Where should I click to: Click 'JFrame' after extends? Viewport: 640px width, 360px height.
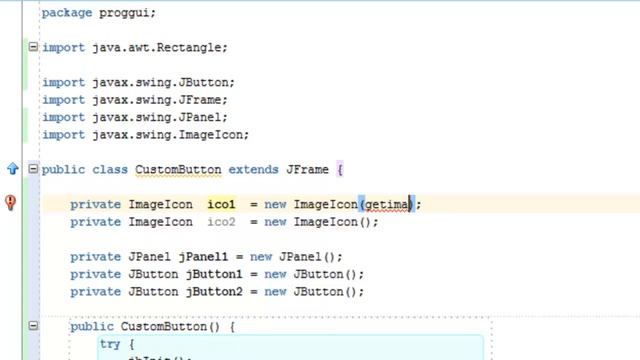point(307,170)
